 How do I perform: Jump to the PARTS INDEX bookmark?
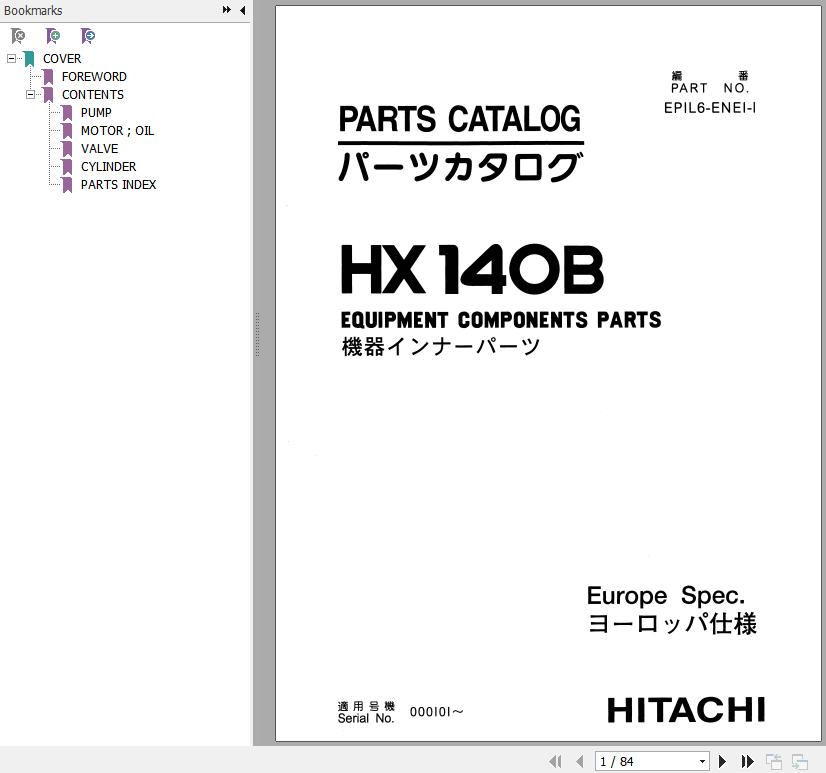pos(119,184)
